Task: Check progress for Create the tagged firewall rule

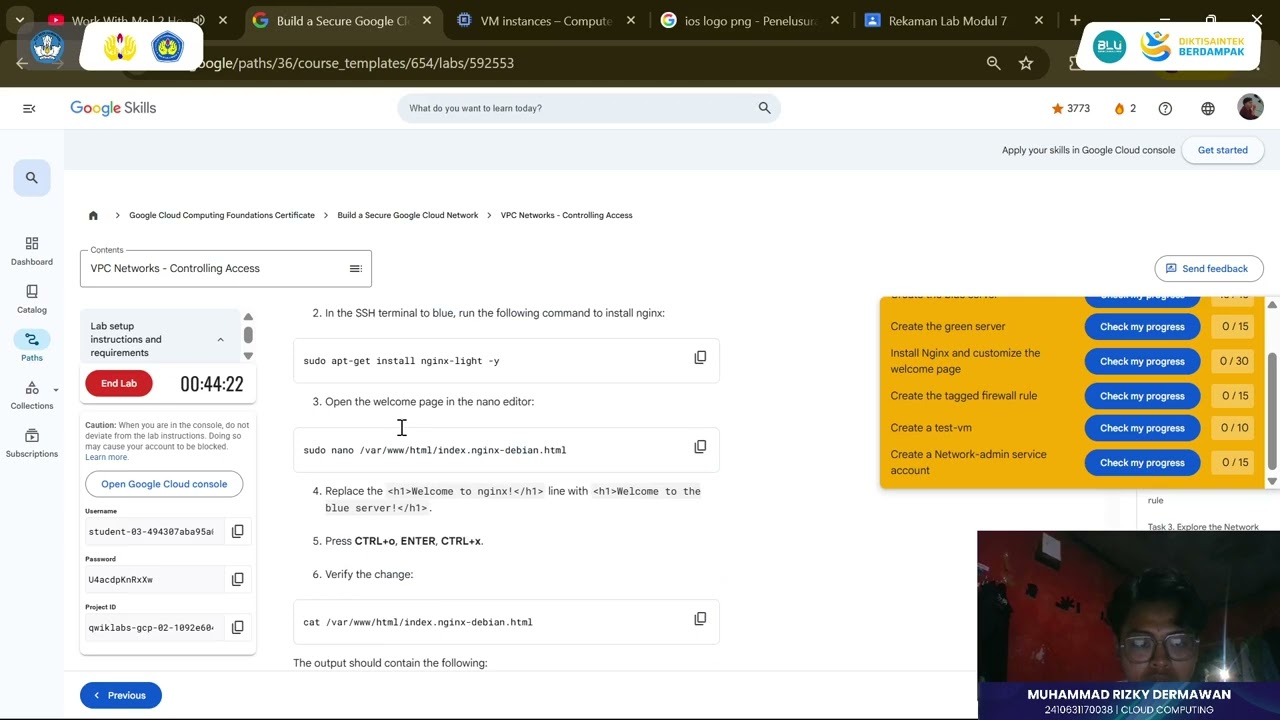Action: pos(1142,396)
